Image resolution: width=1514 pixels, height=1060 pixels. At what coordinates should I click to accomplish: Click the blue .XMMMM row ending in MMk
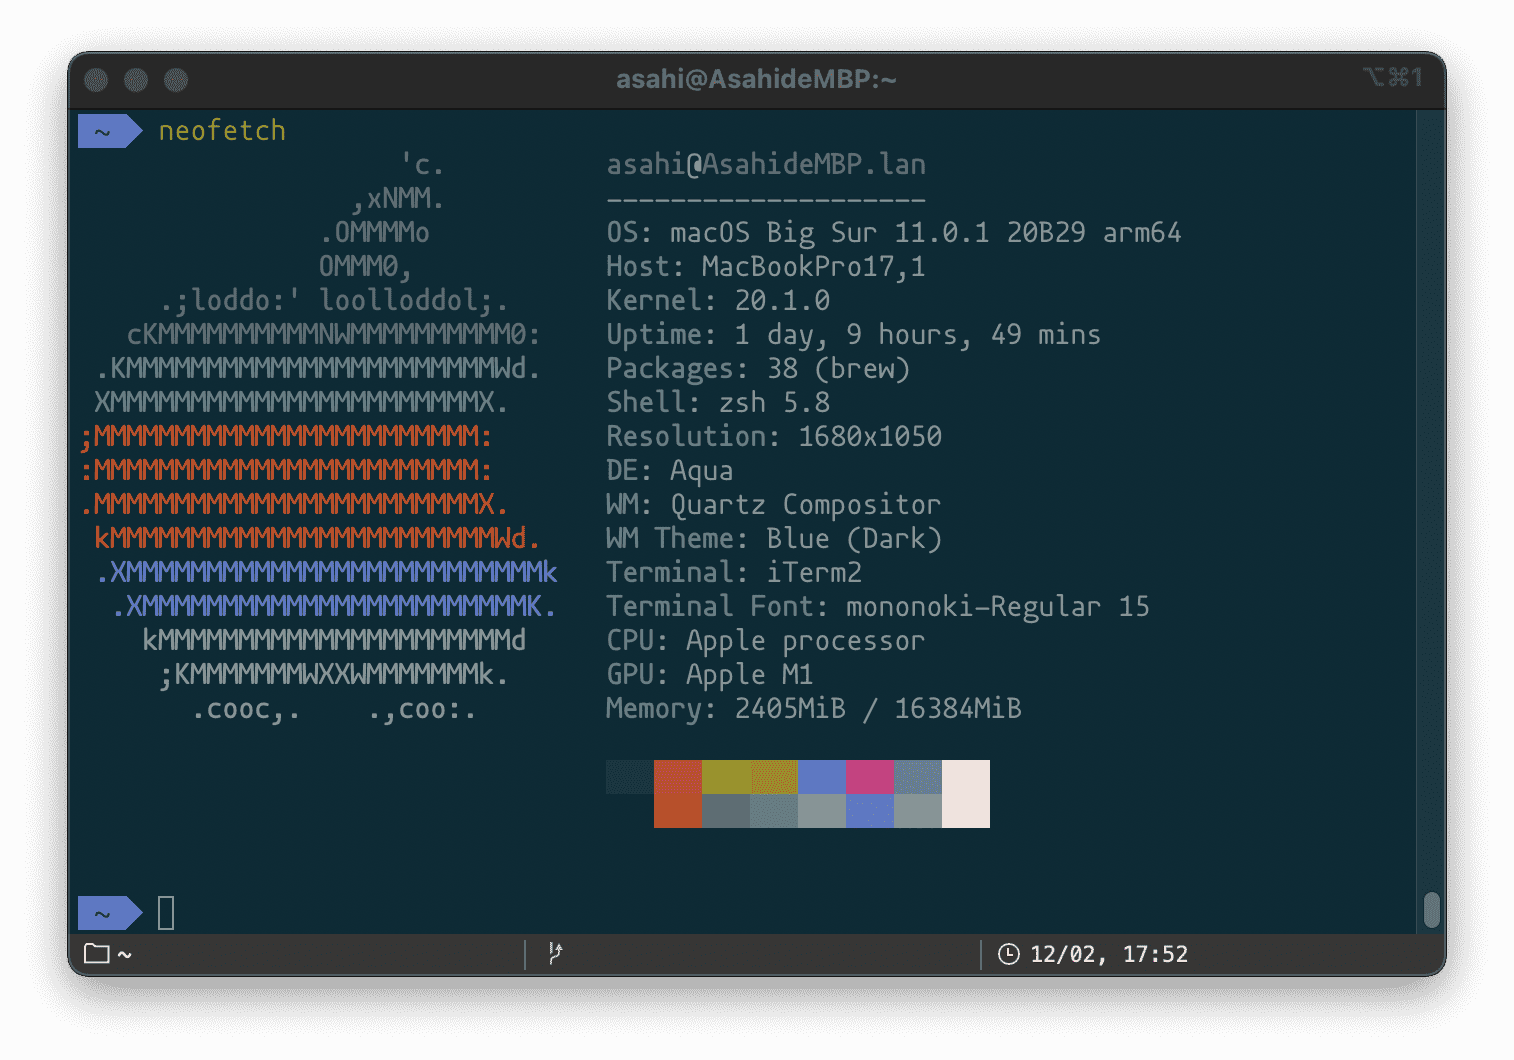pos(327,573)
